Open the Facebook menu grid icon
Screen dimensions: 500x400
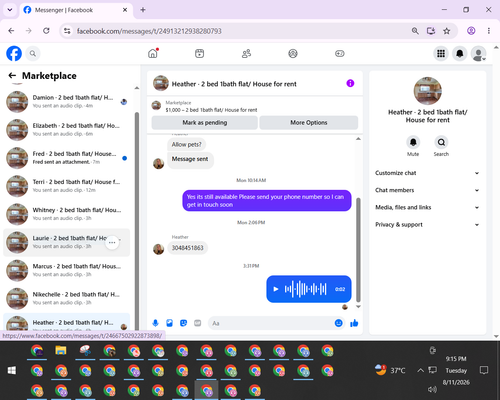point(441,53)
